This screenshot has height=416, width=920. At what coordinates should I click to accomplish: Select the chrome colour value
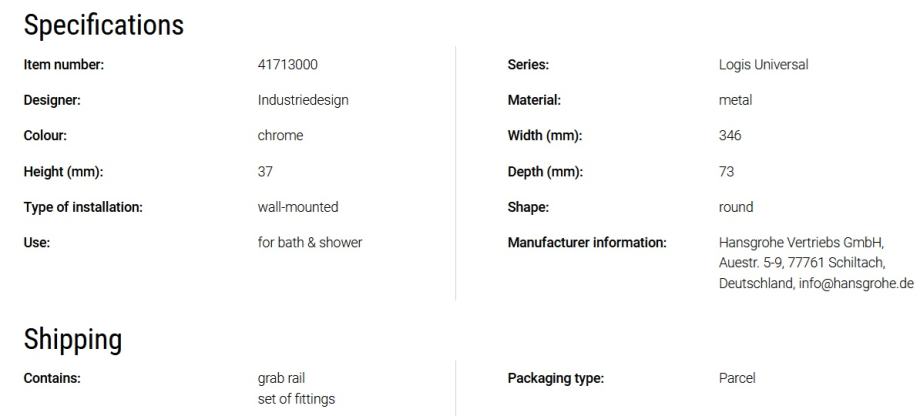tap(280, 136)
